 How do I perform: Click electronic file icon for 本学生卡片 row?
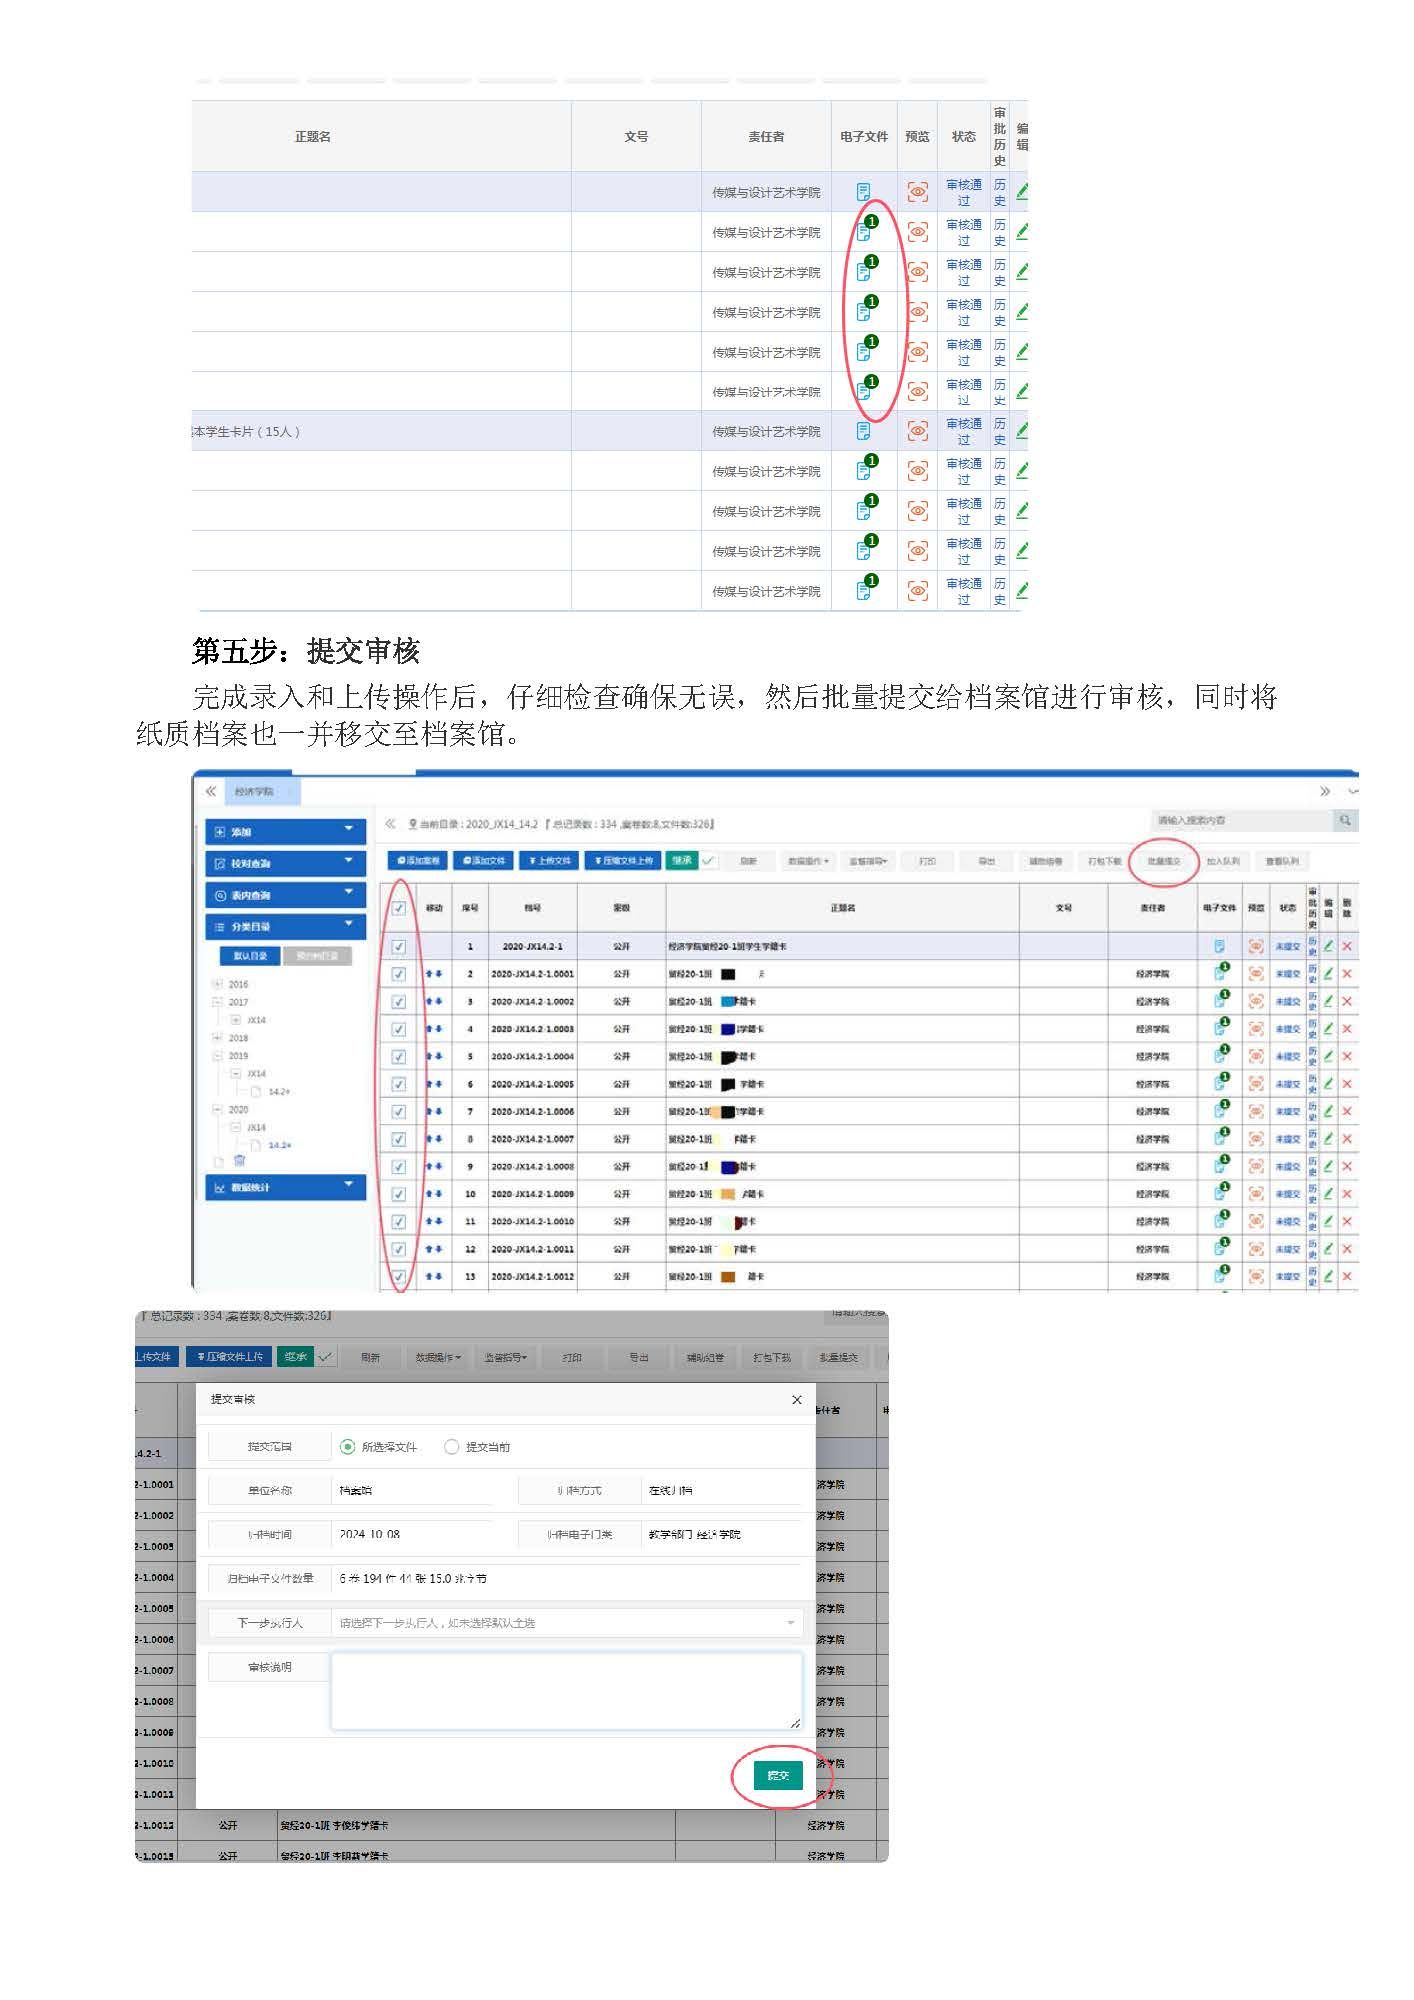(x=864, y=431)
